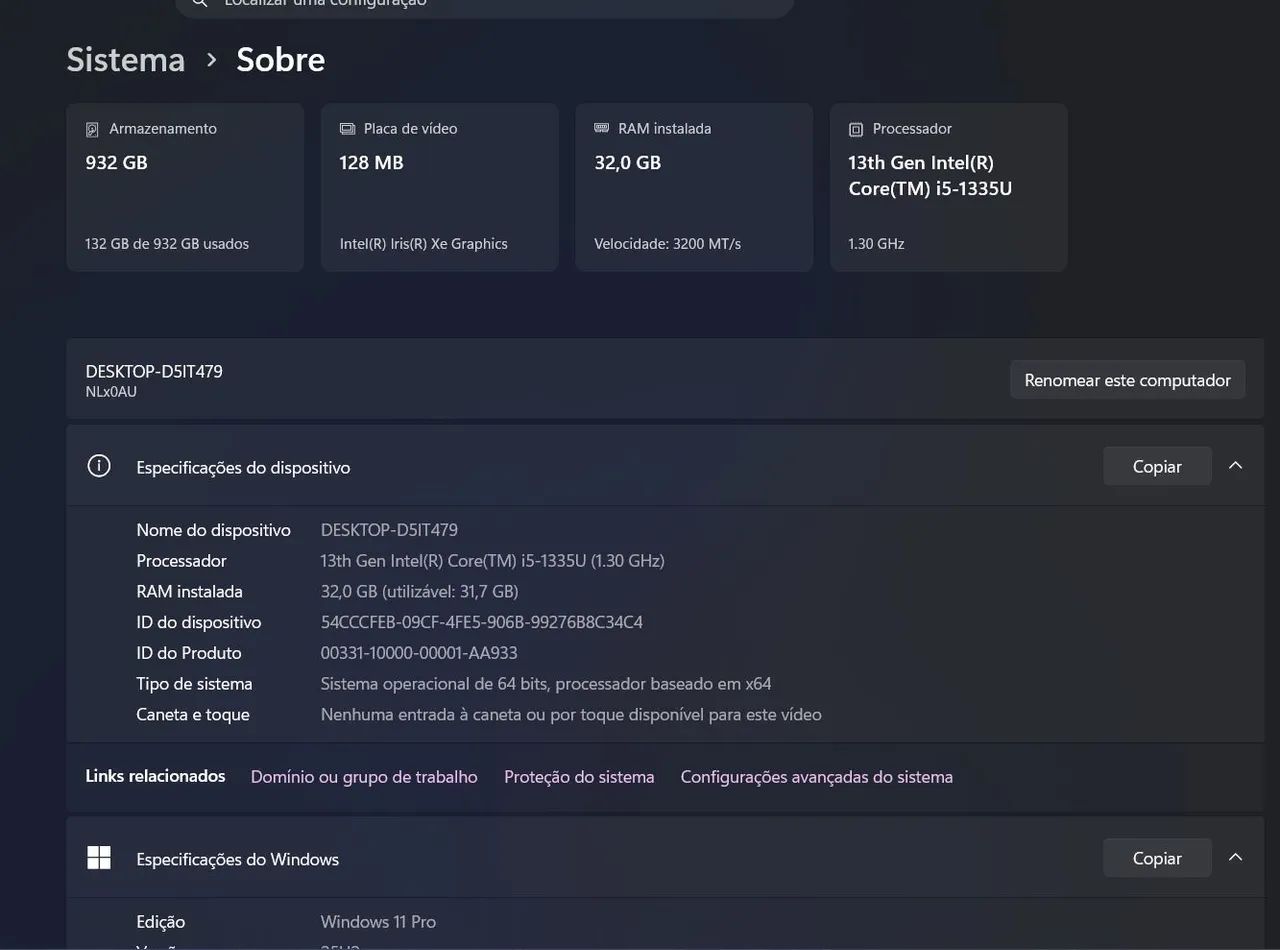Click the Caneta e toque label
1280x950 pixels.
pos(193,715)
